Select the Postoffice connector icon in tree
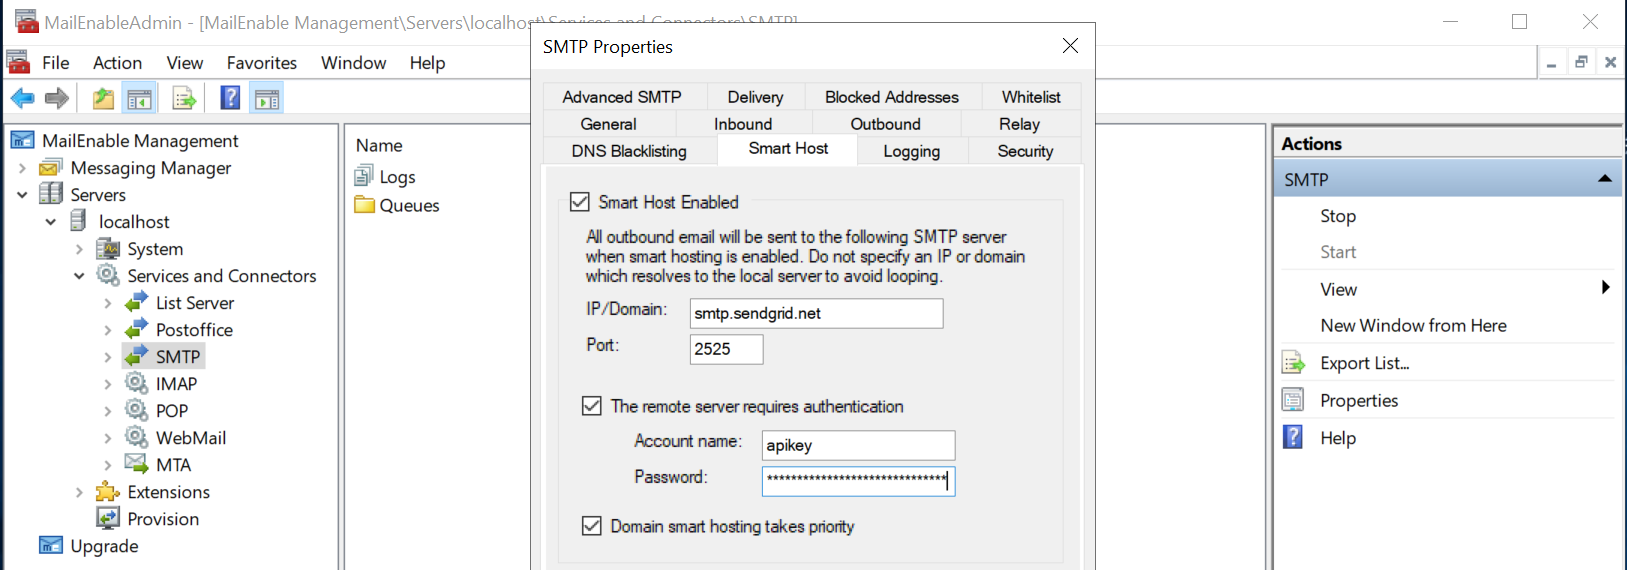Screen dimensions: 1627x570 pyautogui.click(x=136, y=330)
